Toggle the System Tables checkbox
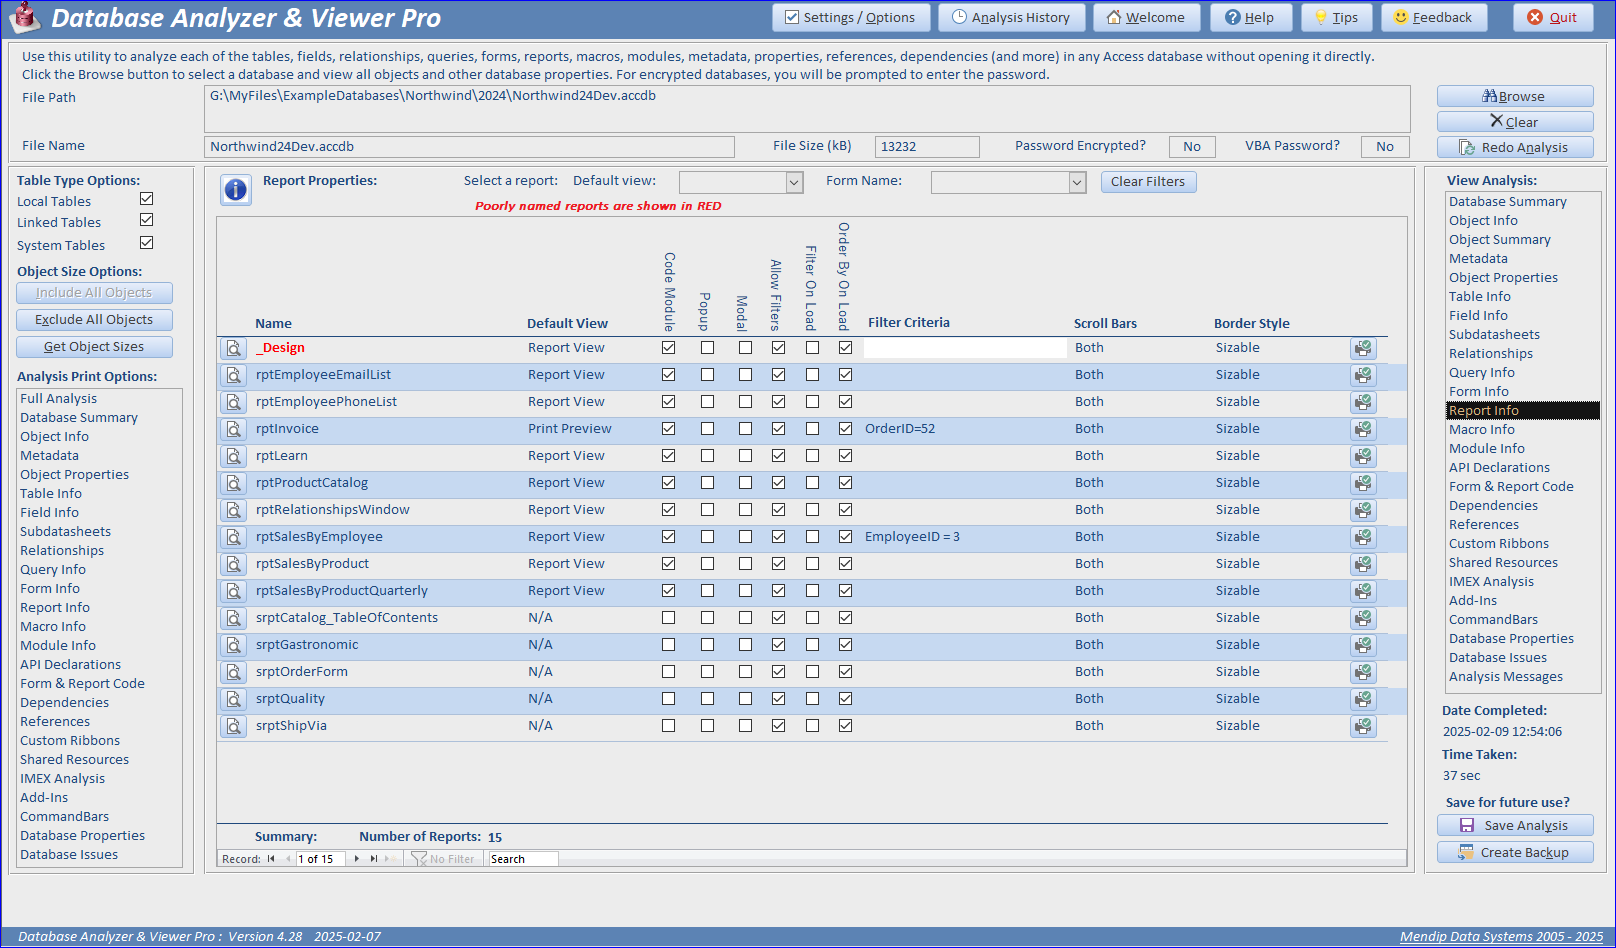Screen dimensions: 1616x948 pyautogui.click(x=147, y=243)
